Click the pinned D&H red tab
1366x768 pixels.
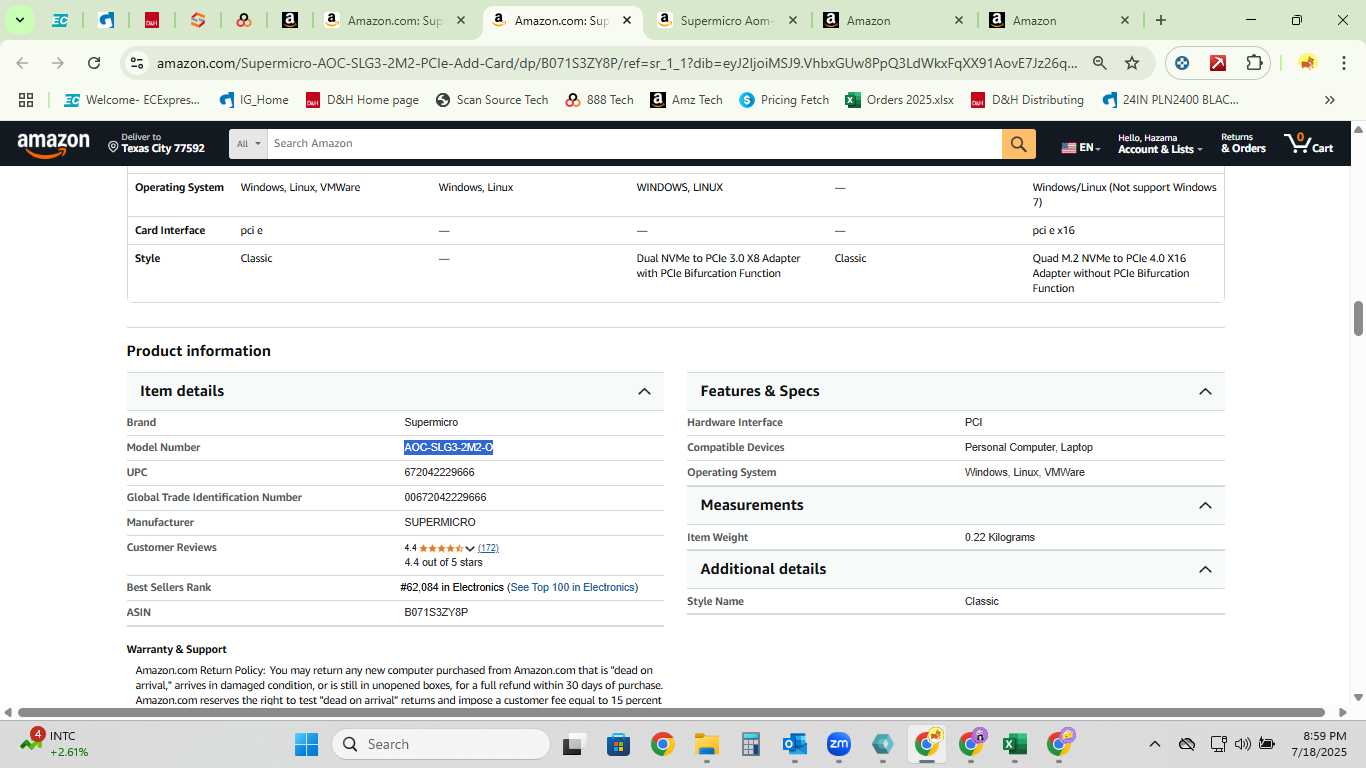[x=152, y=20]
